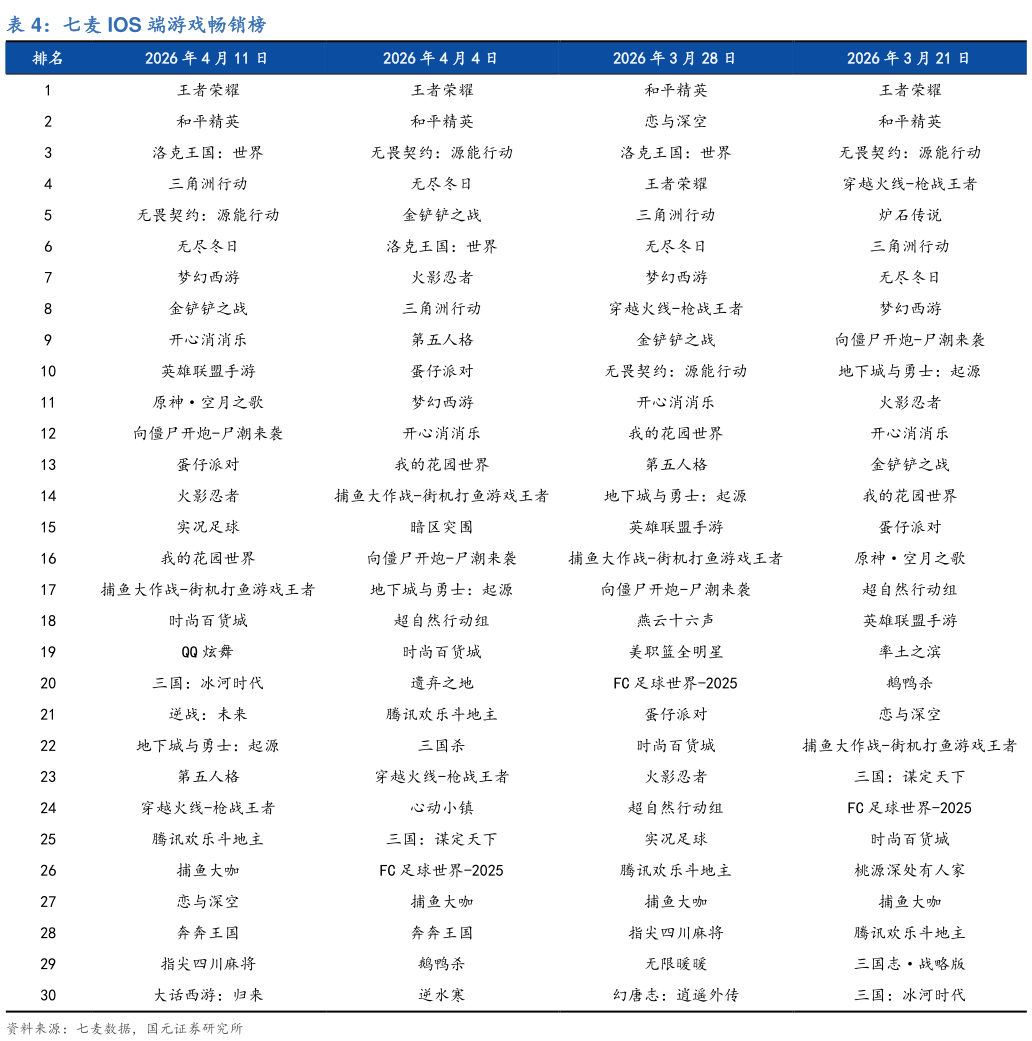Click the 燕云十六声 cell
This screenshot has height=1041, width=1032.
click(x=675, y=621)
